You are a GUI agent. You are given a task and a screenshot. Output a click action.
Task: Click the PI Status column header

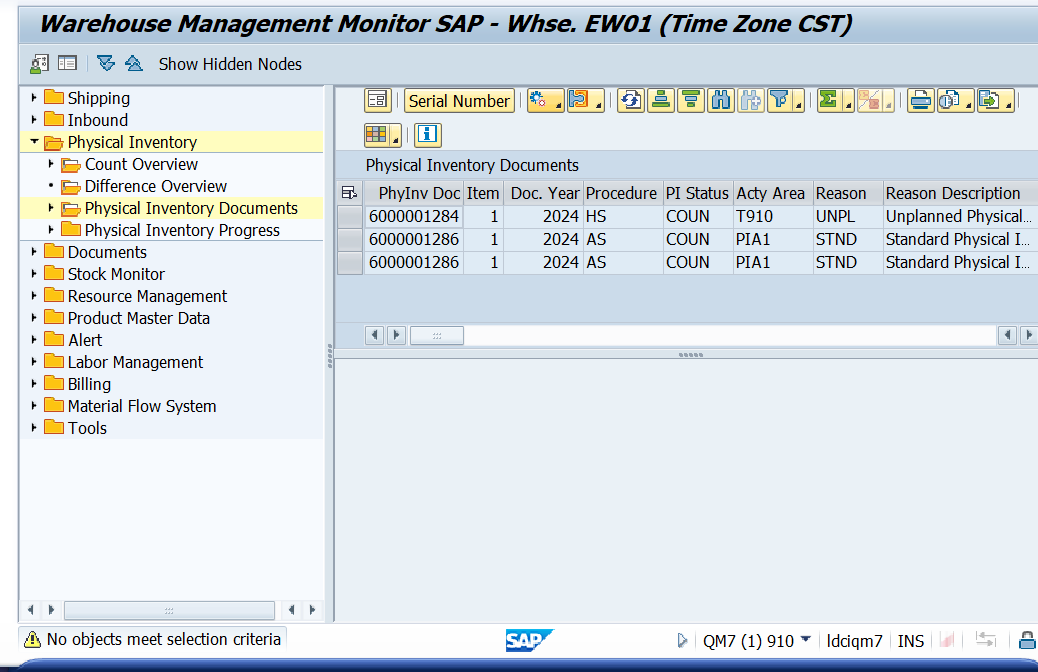[698, 193]
